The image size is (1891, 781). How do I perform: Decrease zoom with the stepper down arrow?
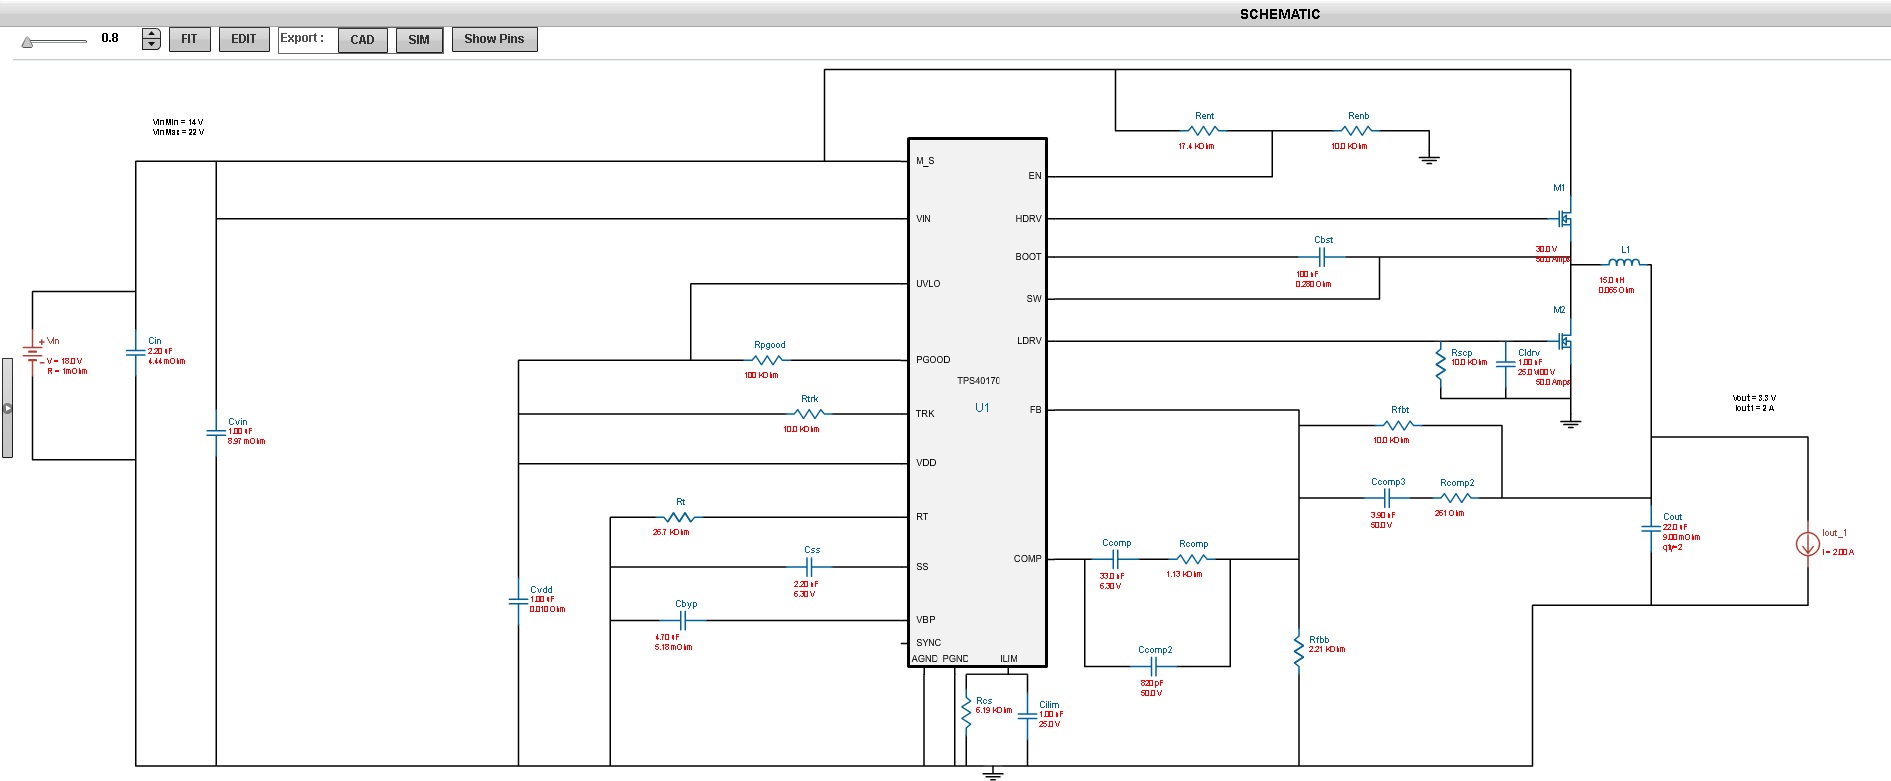tap(151, 44)
